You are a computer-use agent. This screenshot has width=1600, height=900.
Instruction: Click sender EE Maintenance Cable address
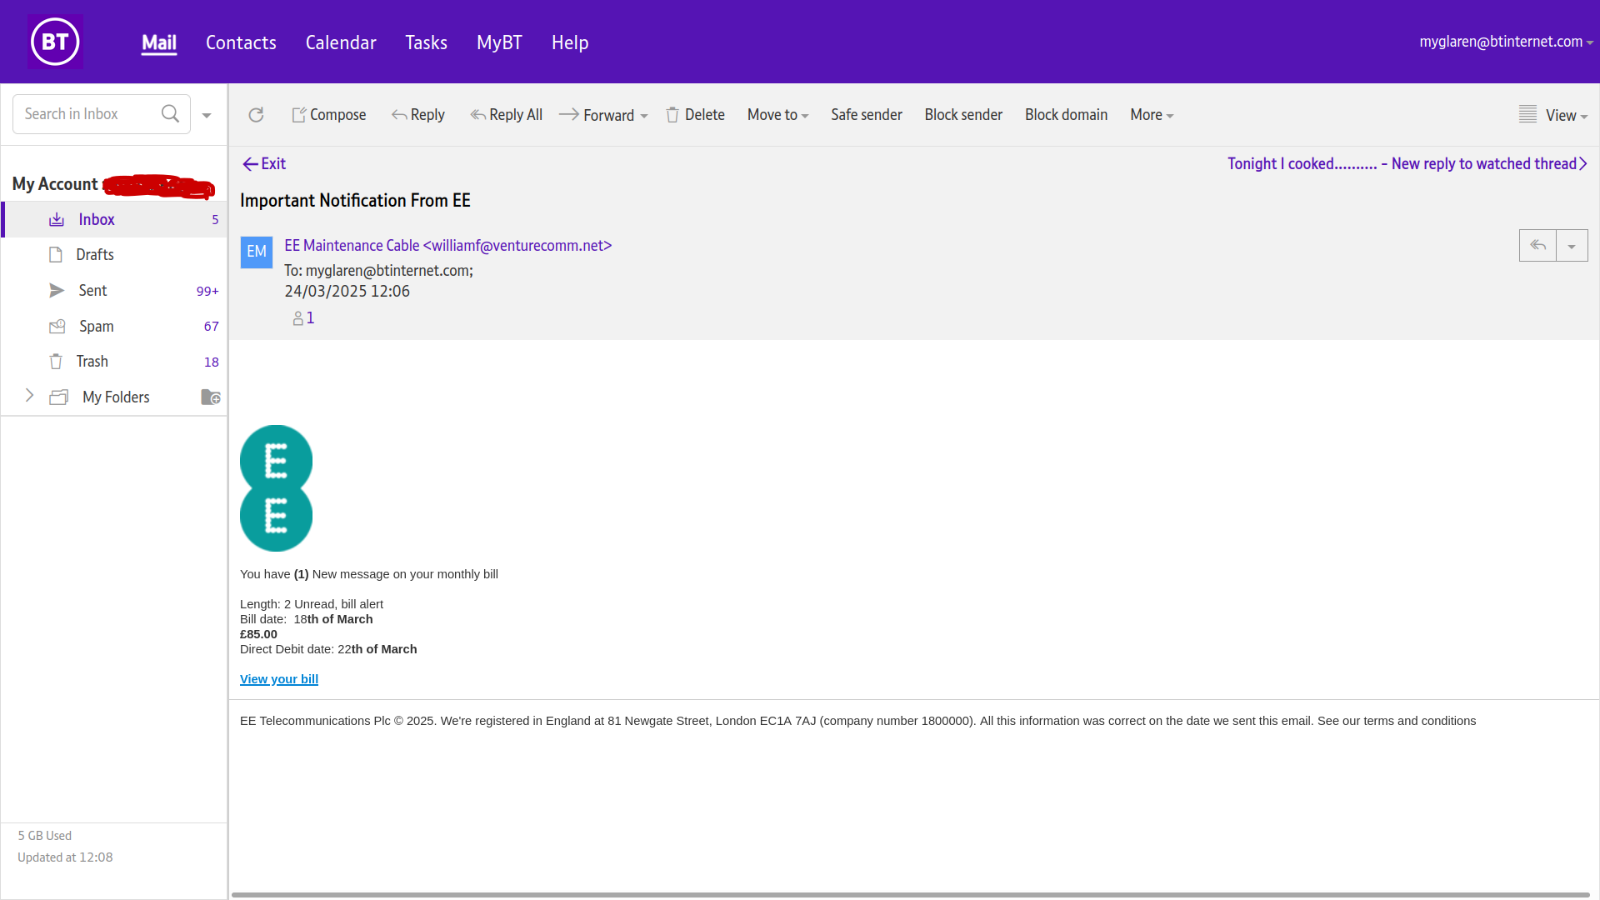(x=448, y=246)
